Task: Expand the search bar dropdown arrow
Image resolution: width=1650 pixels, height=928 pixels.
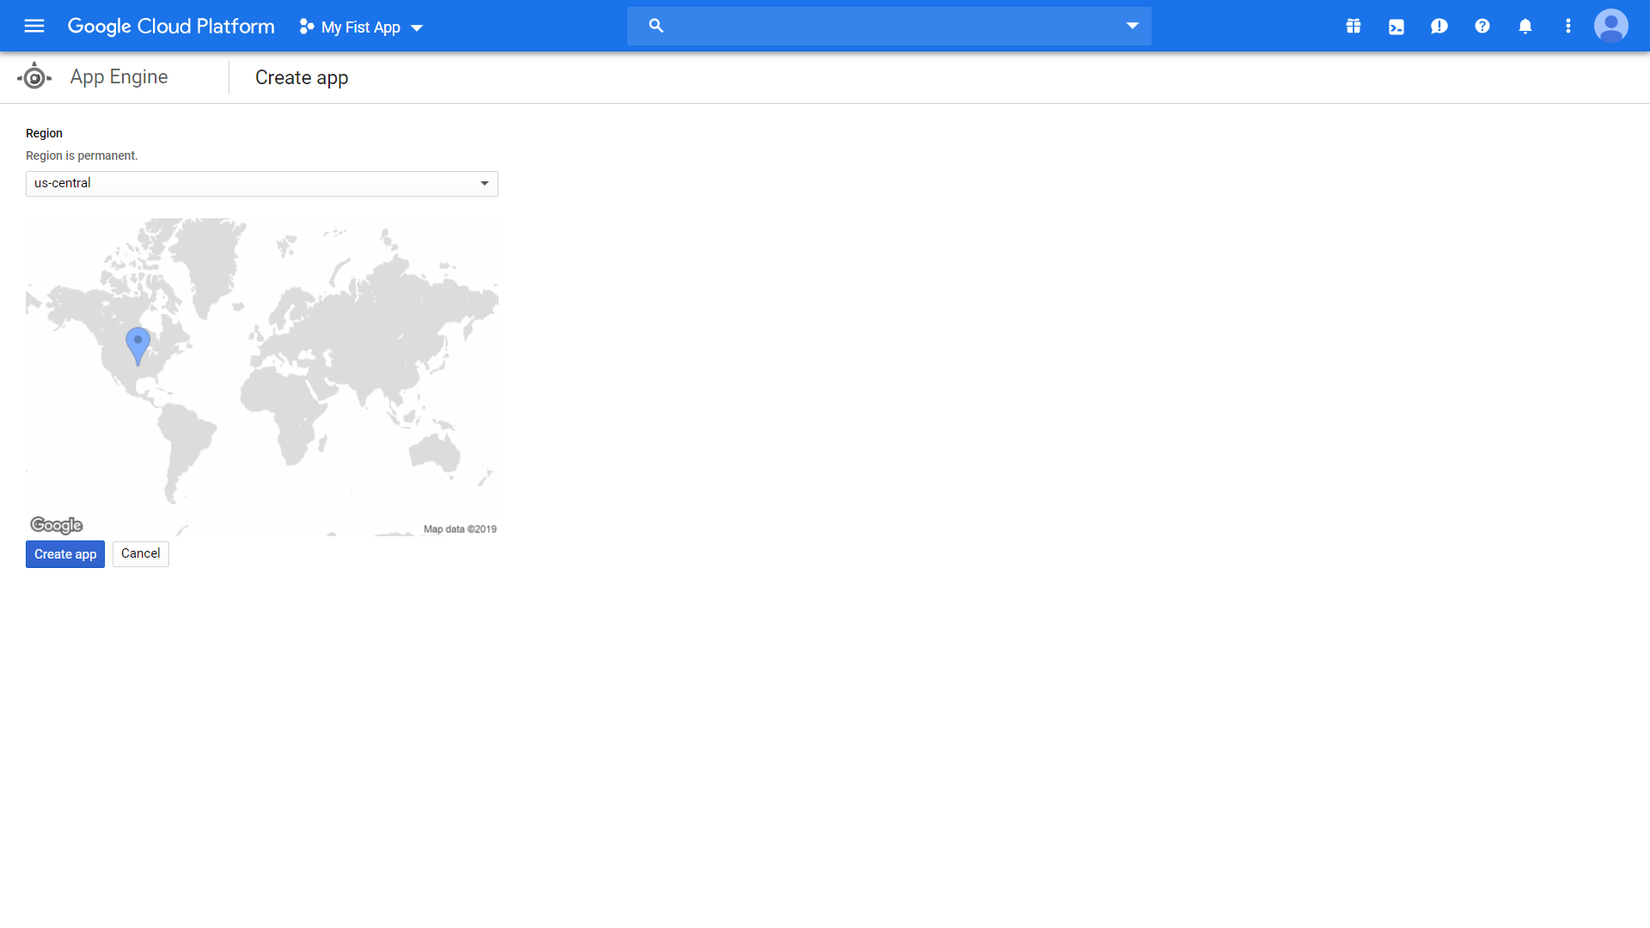Action: coord(1132,26)
